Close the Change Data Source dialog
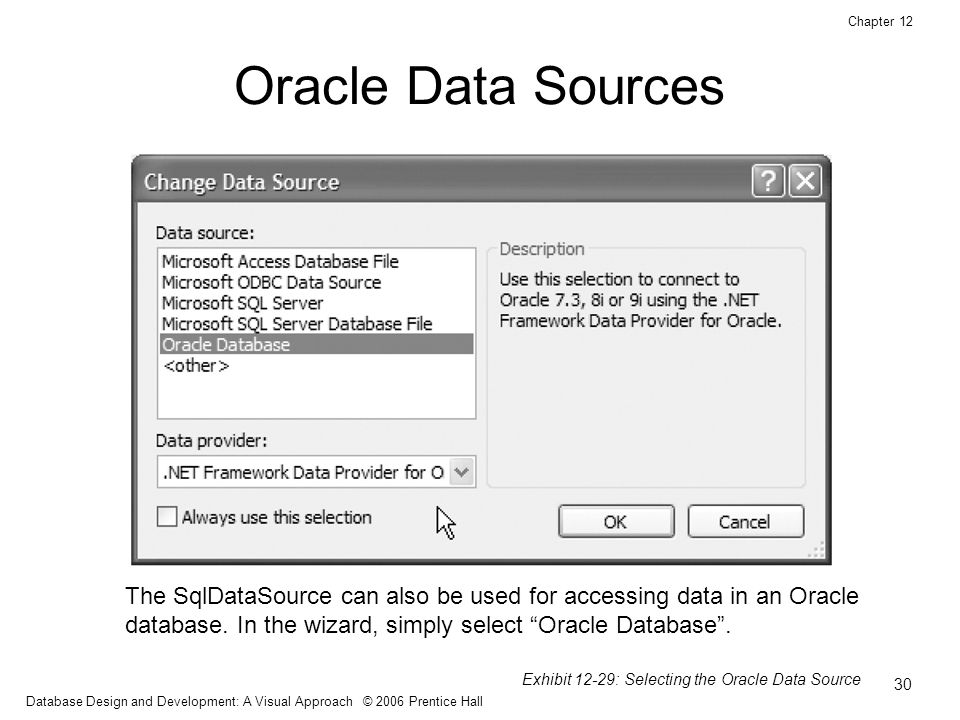Image resolution: width=960 pixels, height=720 pixels. 804,181
